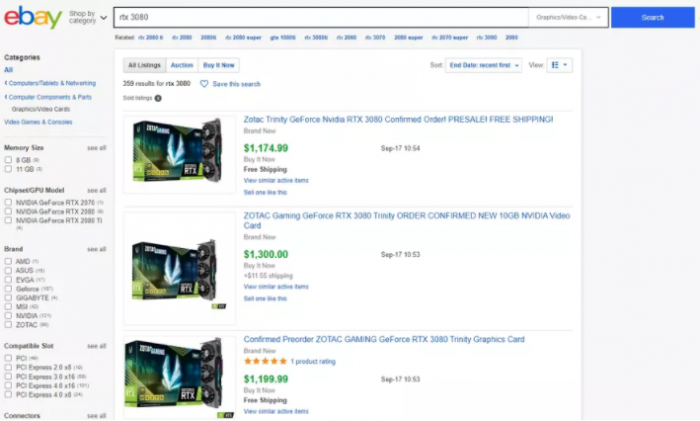700x421 pixels.
Task: Open the Sort End Date dropdown
Action: pos(483,65)
